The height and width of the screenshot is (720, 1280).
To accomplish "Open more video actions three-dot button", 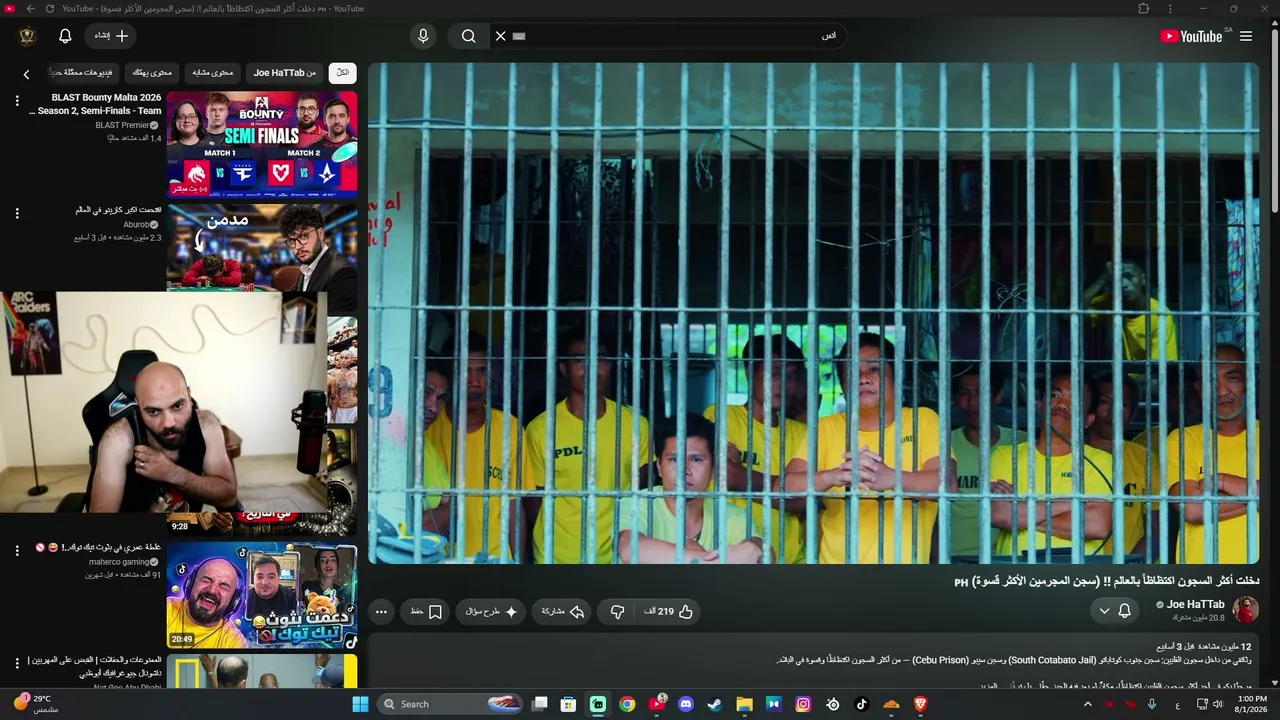I will [x=381, y=611].
